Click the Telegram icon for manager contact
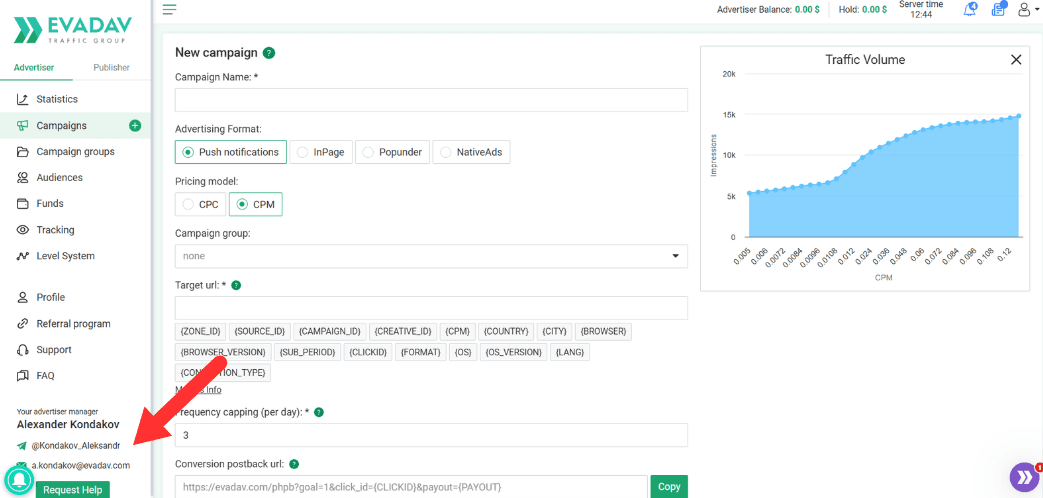Image resolution: width=1043 pixels, height=498 pixels. 22,445
